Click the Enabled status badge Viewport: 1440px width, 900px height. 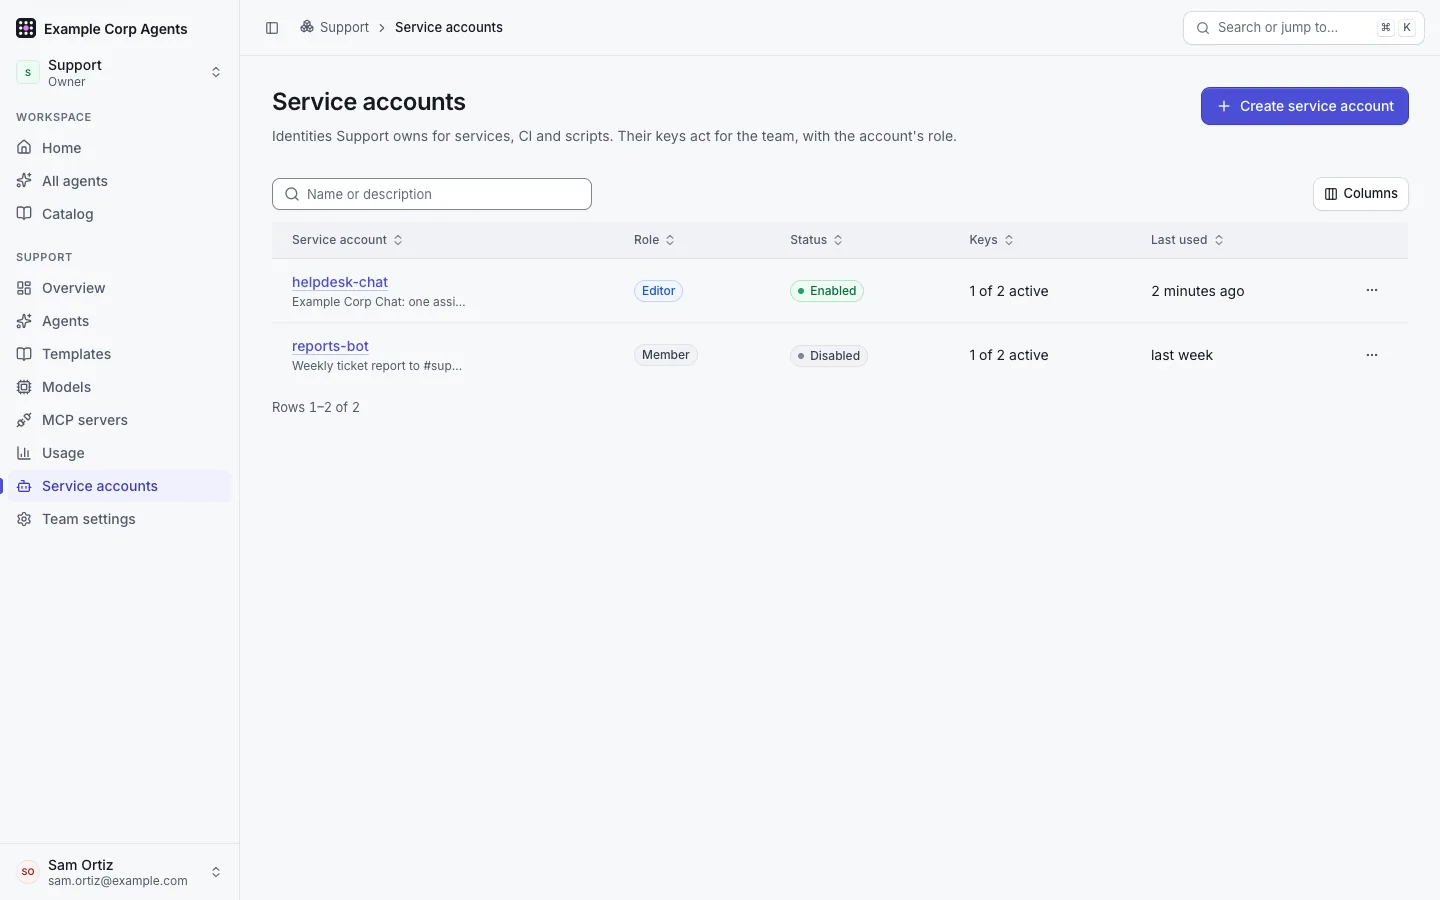tap(827, 291)
